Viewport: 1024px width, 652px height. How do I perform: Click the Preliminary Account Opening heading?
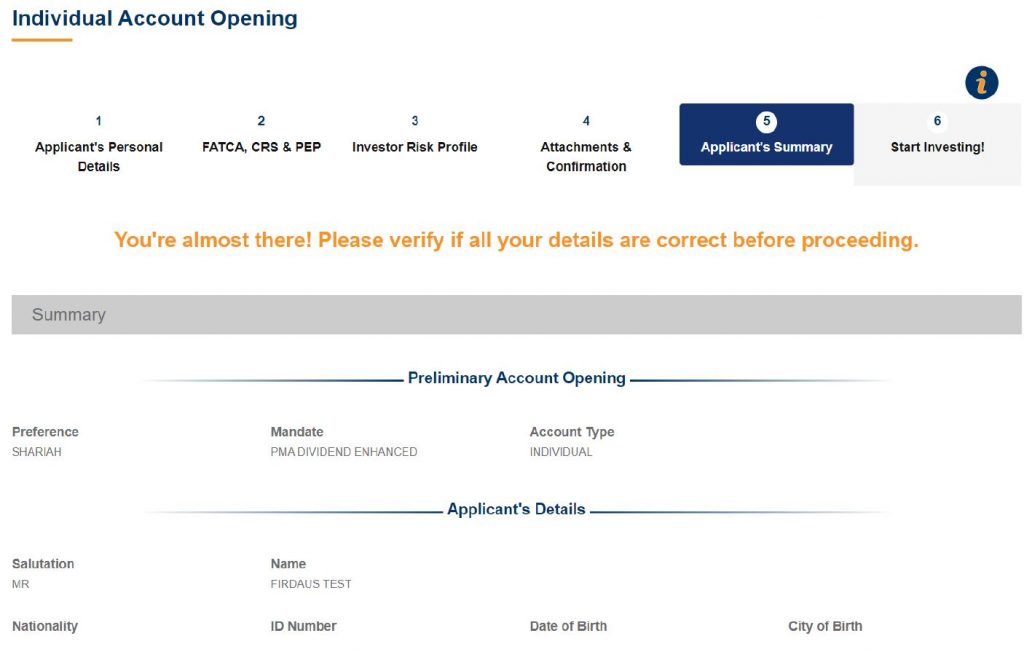[x=517, y=378]
